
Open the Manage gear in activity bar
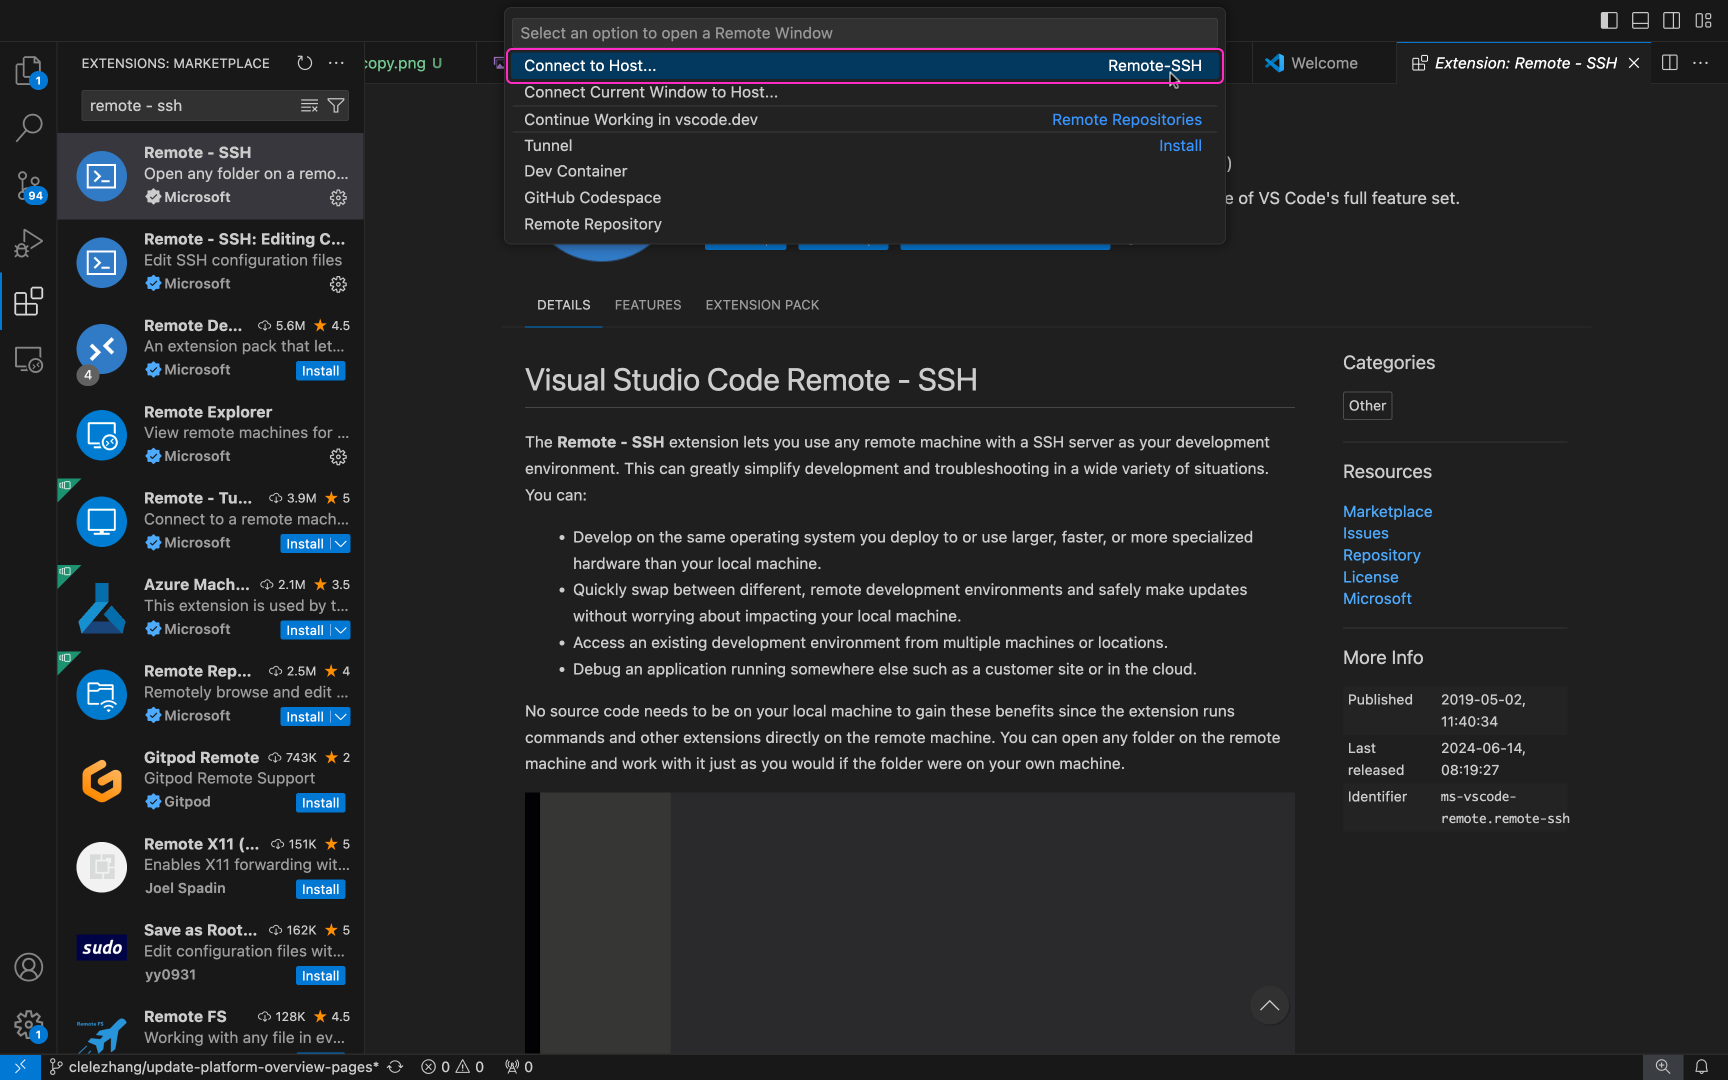click(x=28, y=1025)
